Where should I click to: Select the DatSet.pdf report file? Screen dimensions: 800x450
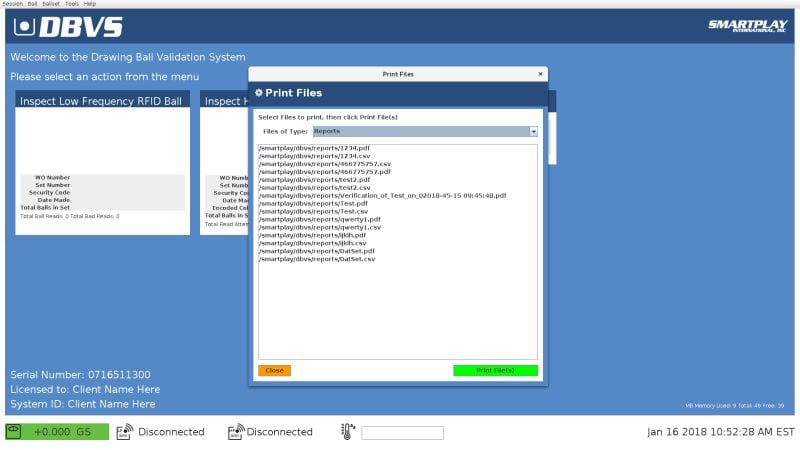[316, 251]
